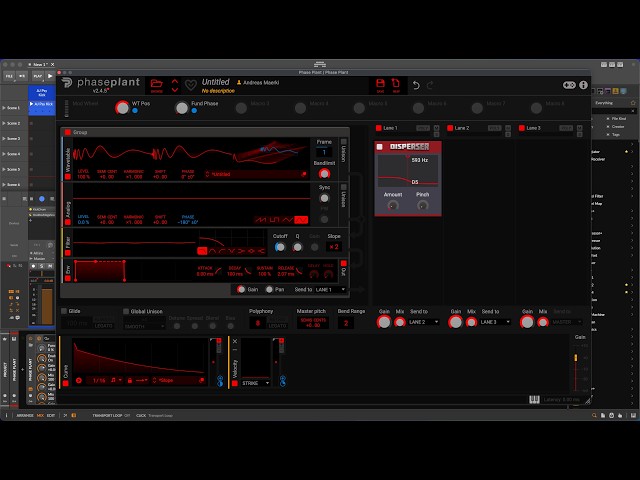640x480 pixels.
Task: Adjust the WT Pos macro knob
Action: click(122, 107)
